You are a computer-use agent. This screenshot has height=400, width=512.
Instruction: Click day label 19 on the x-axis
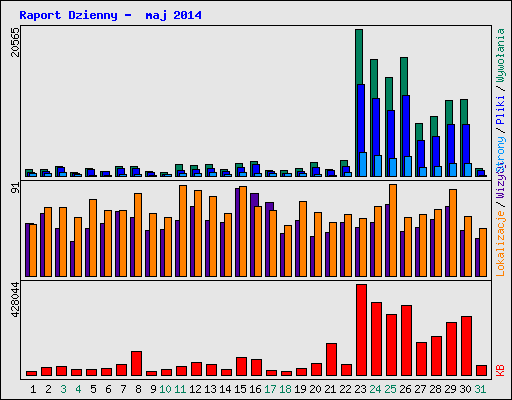(300, 389)
